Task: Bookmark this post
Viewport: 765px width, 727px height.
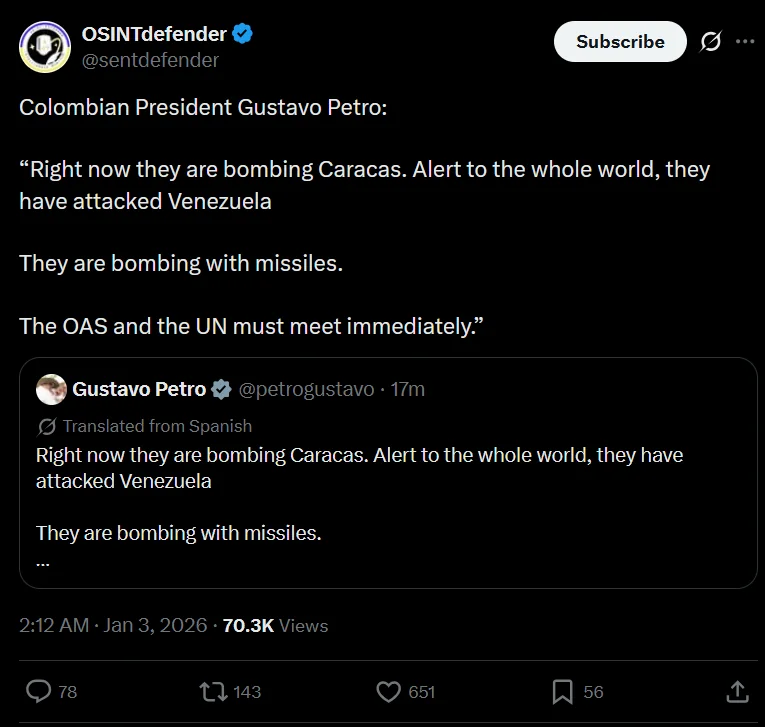Action: [563, 691]
